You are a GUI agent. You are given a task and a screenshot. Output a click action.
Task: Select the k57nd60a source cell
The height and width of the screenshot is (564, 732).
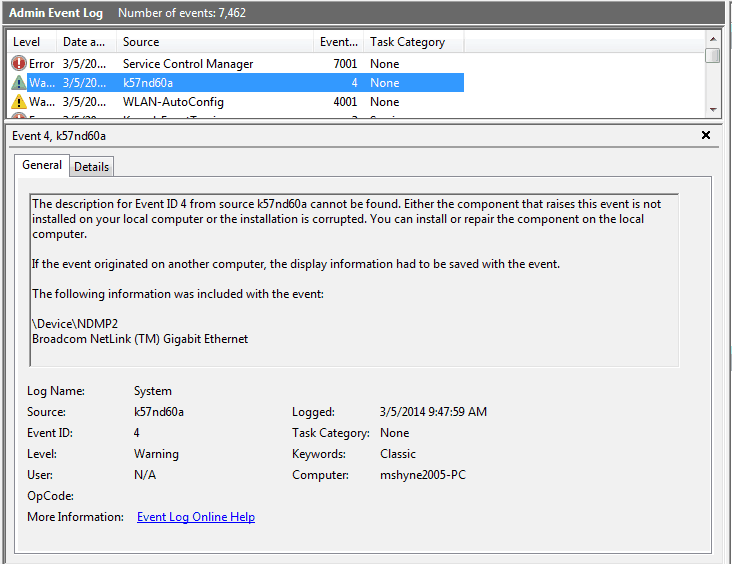coord(148,83)
